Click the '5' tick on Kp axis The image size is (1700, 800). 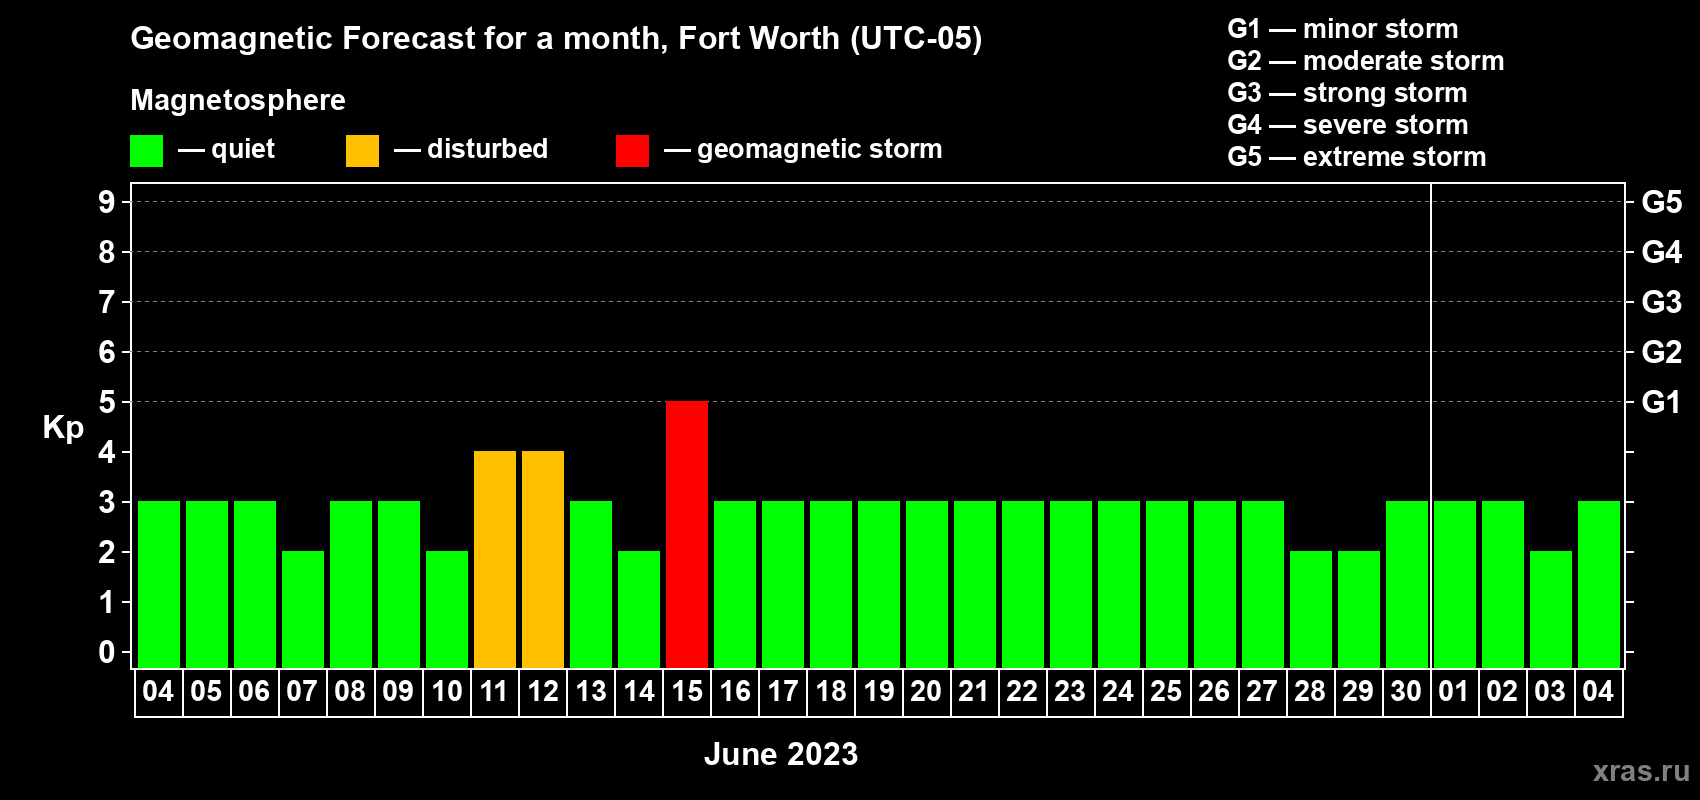(x=107, y=402)
